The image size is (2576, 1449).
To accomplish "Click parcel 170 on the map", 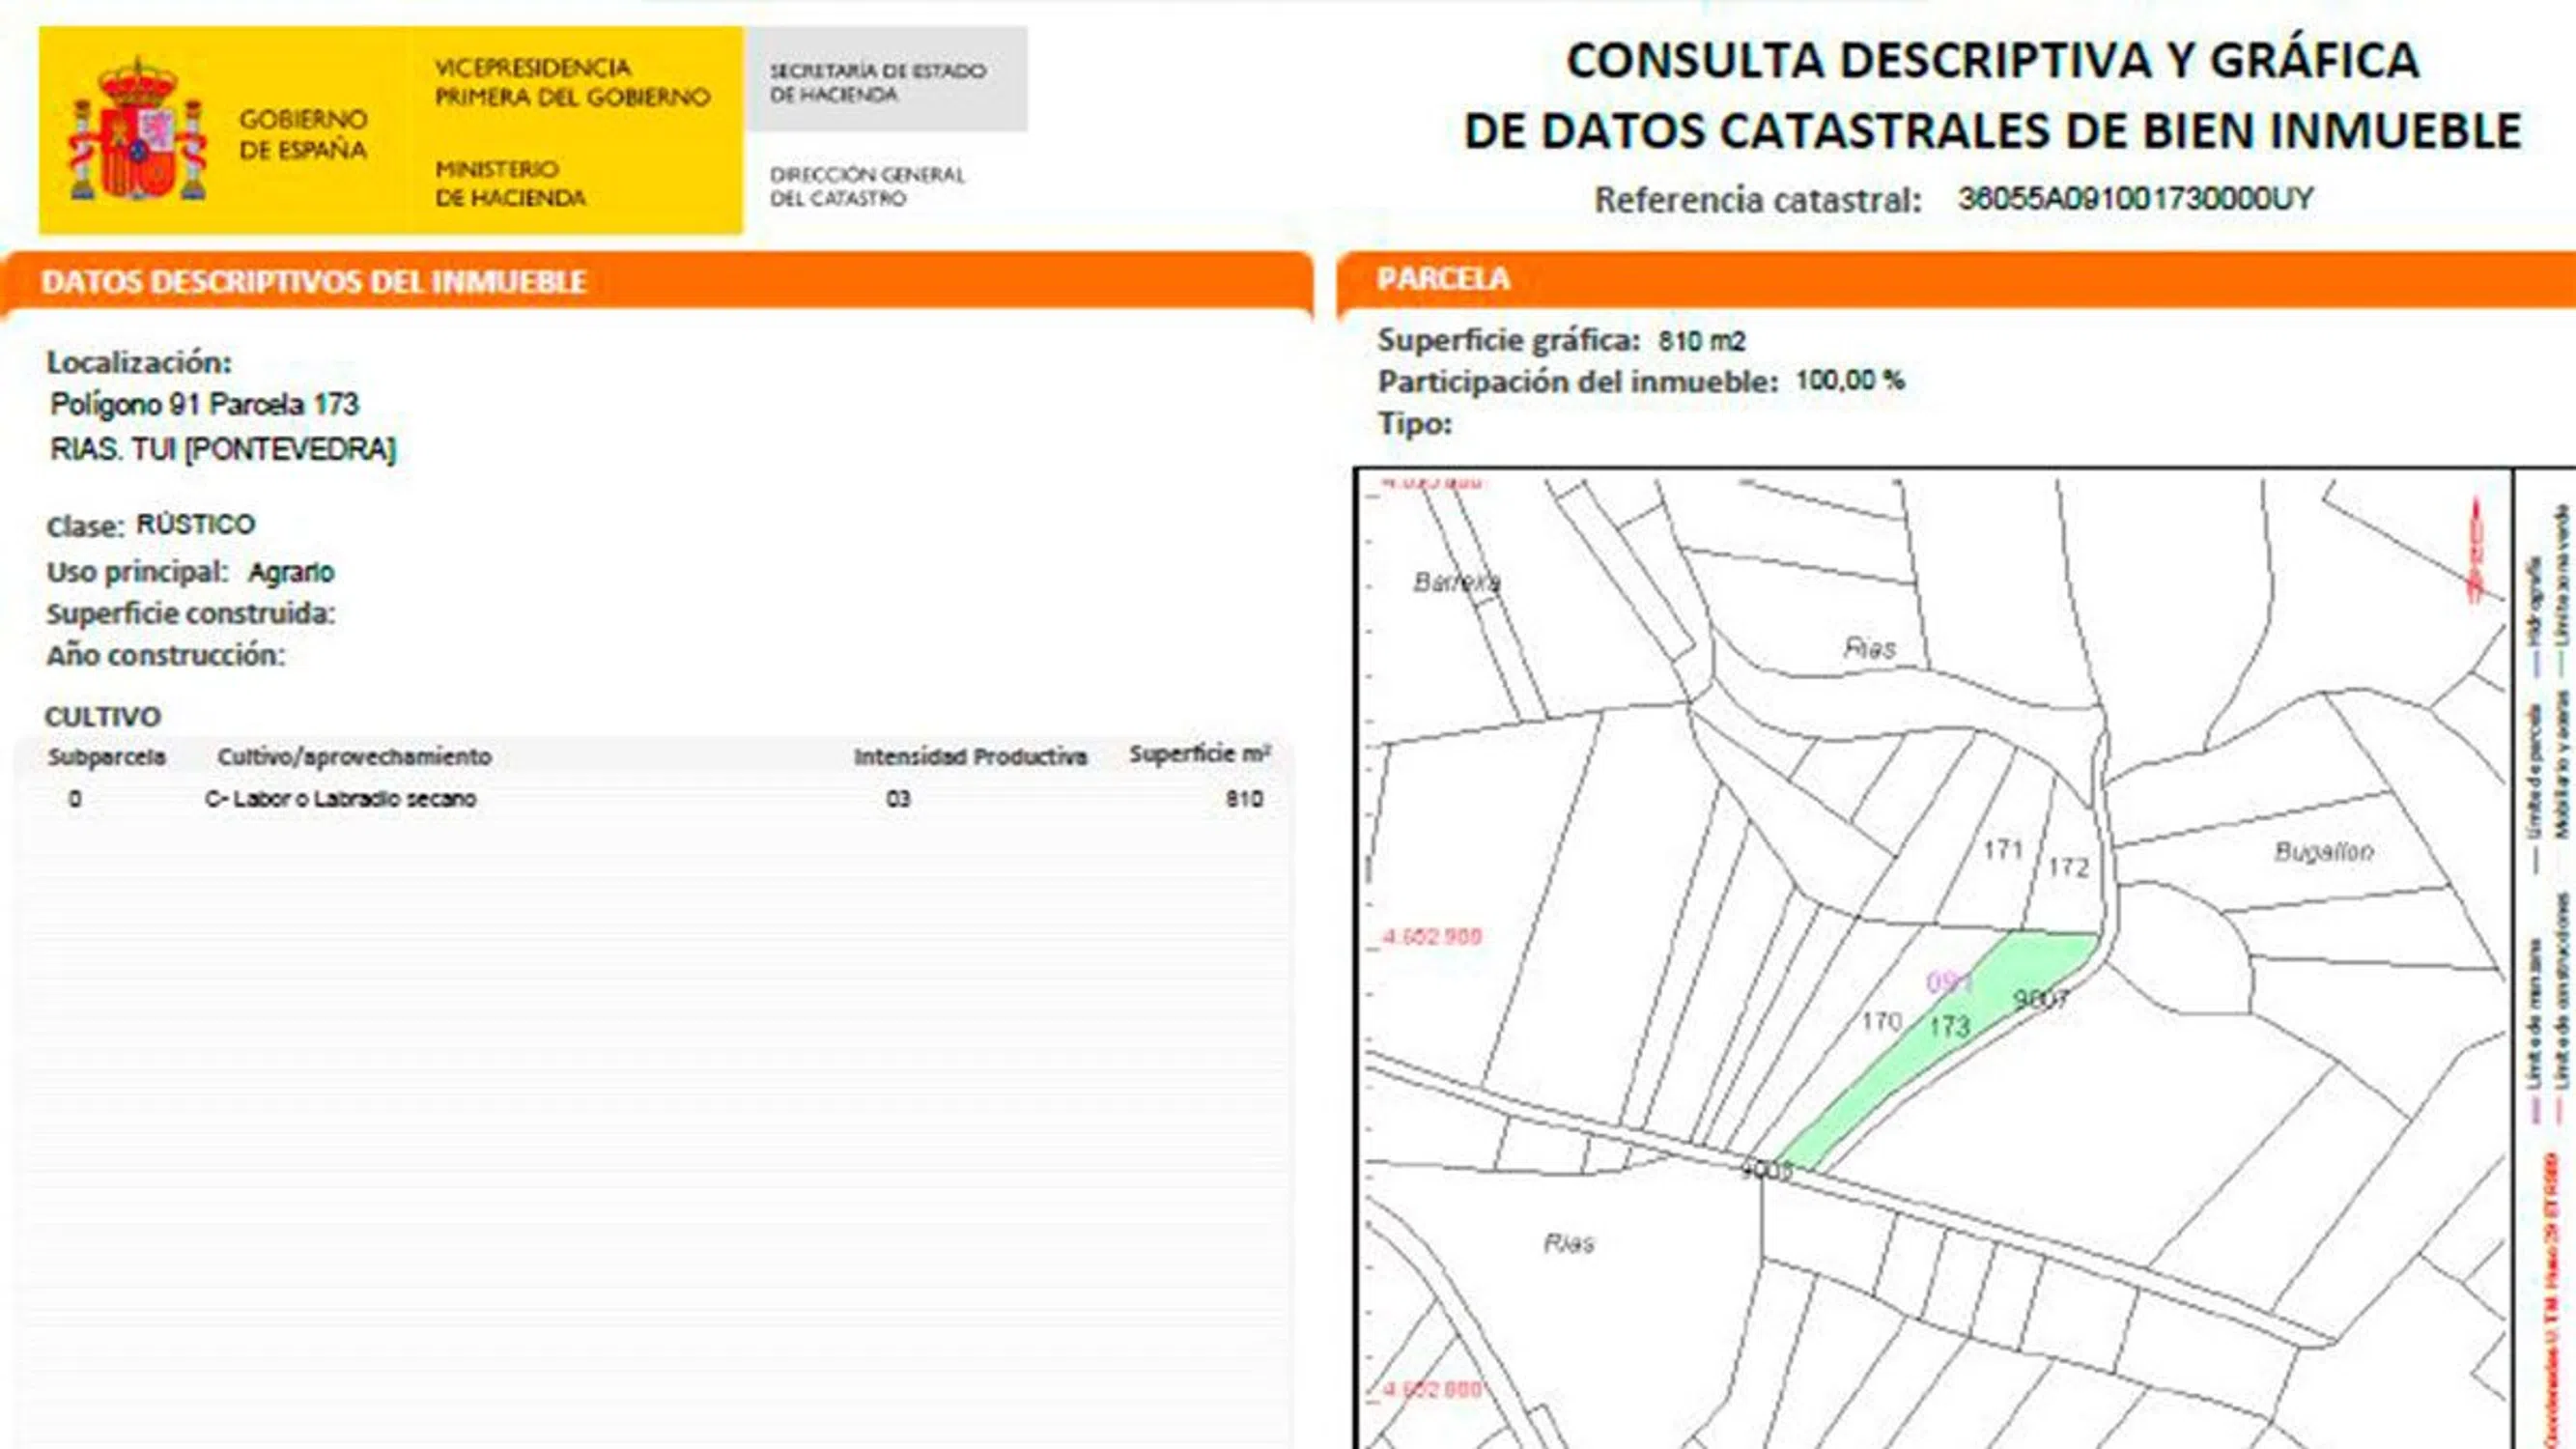I will (x=1881, y=1021).
